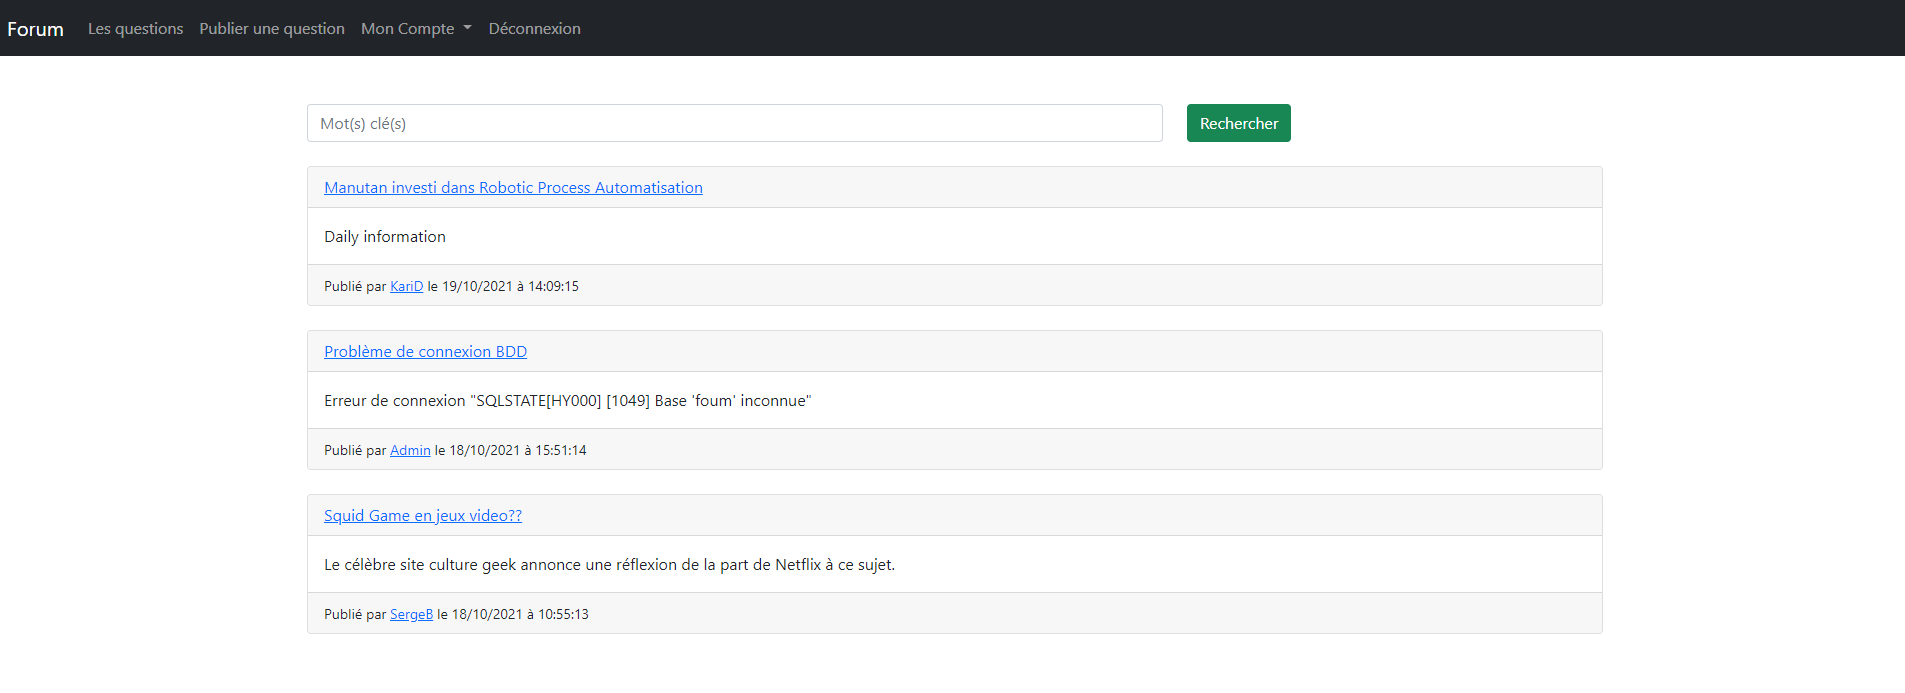View the KariD author profile

[x=406, y=287]
